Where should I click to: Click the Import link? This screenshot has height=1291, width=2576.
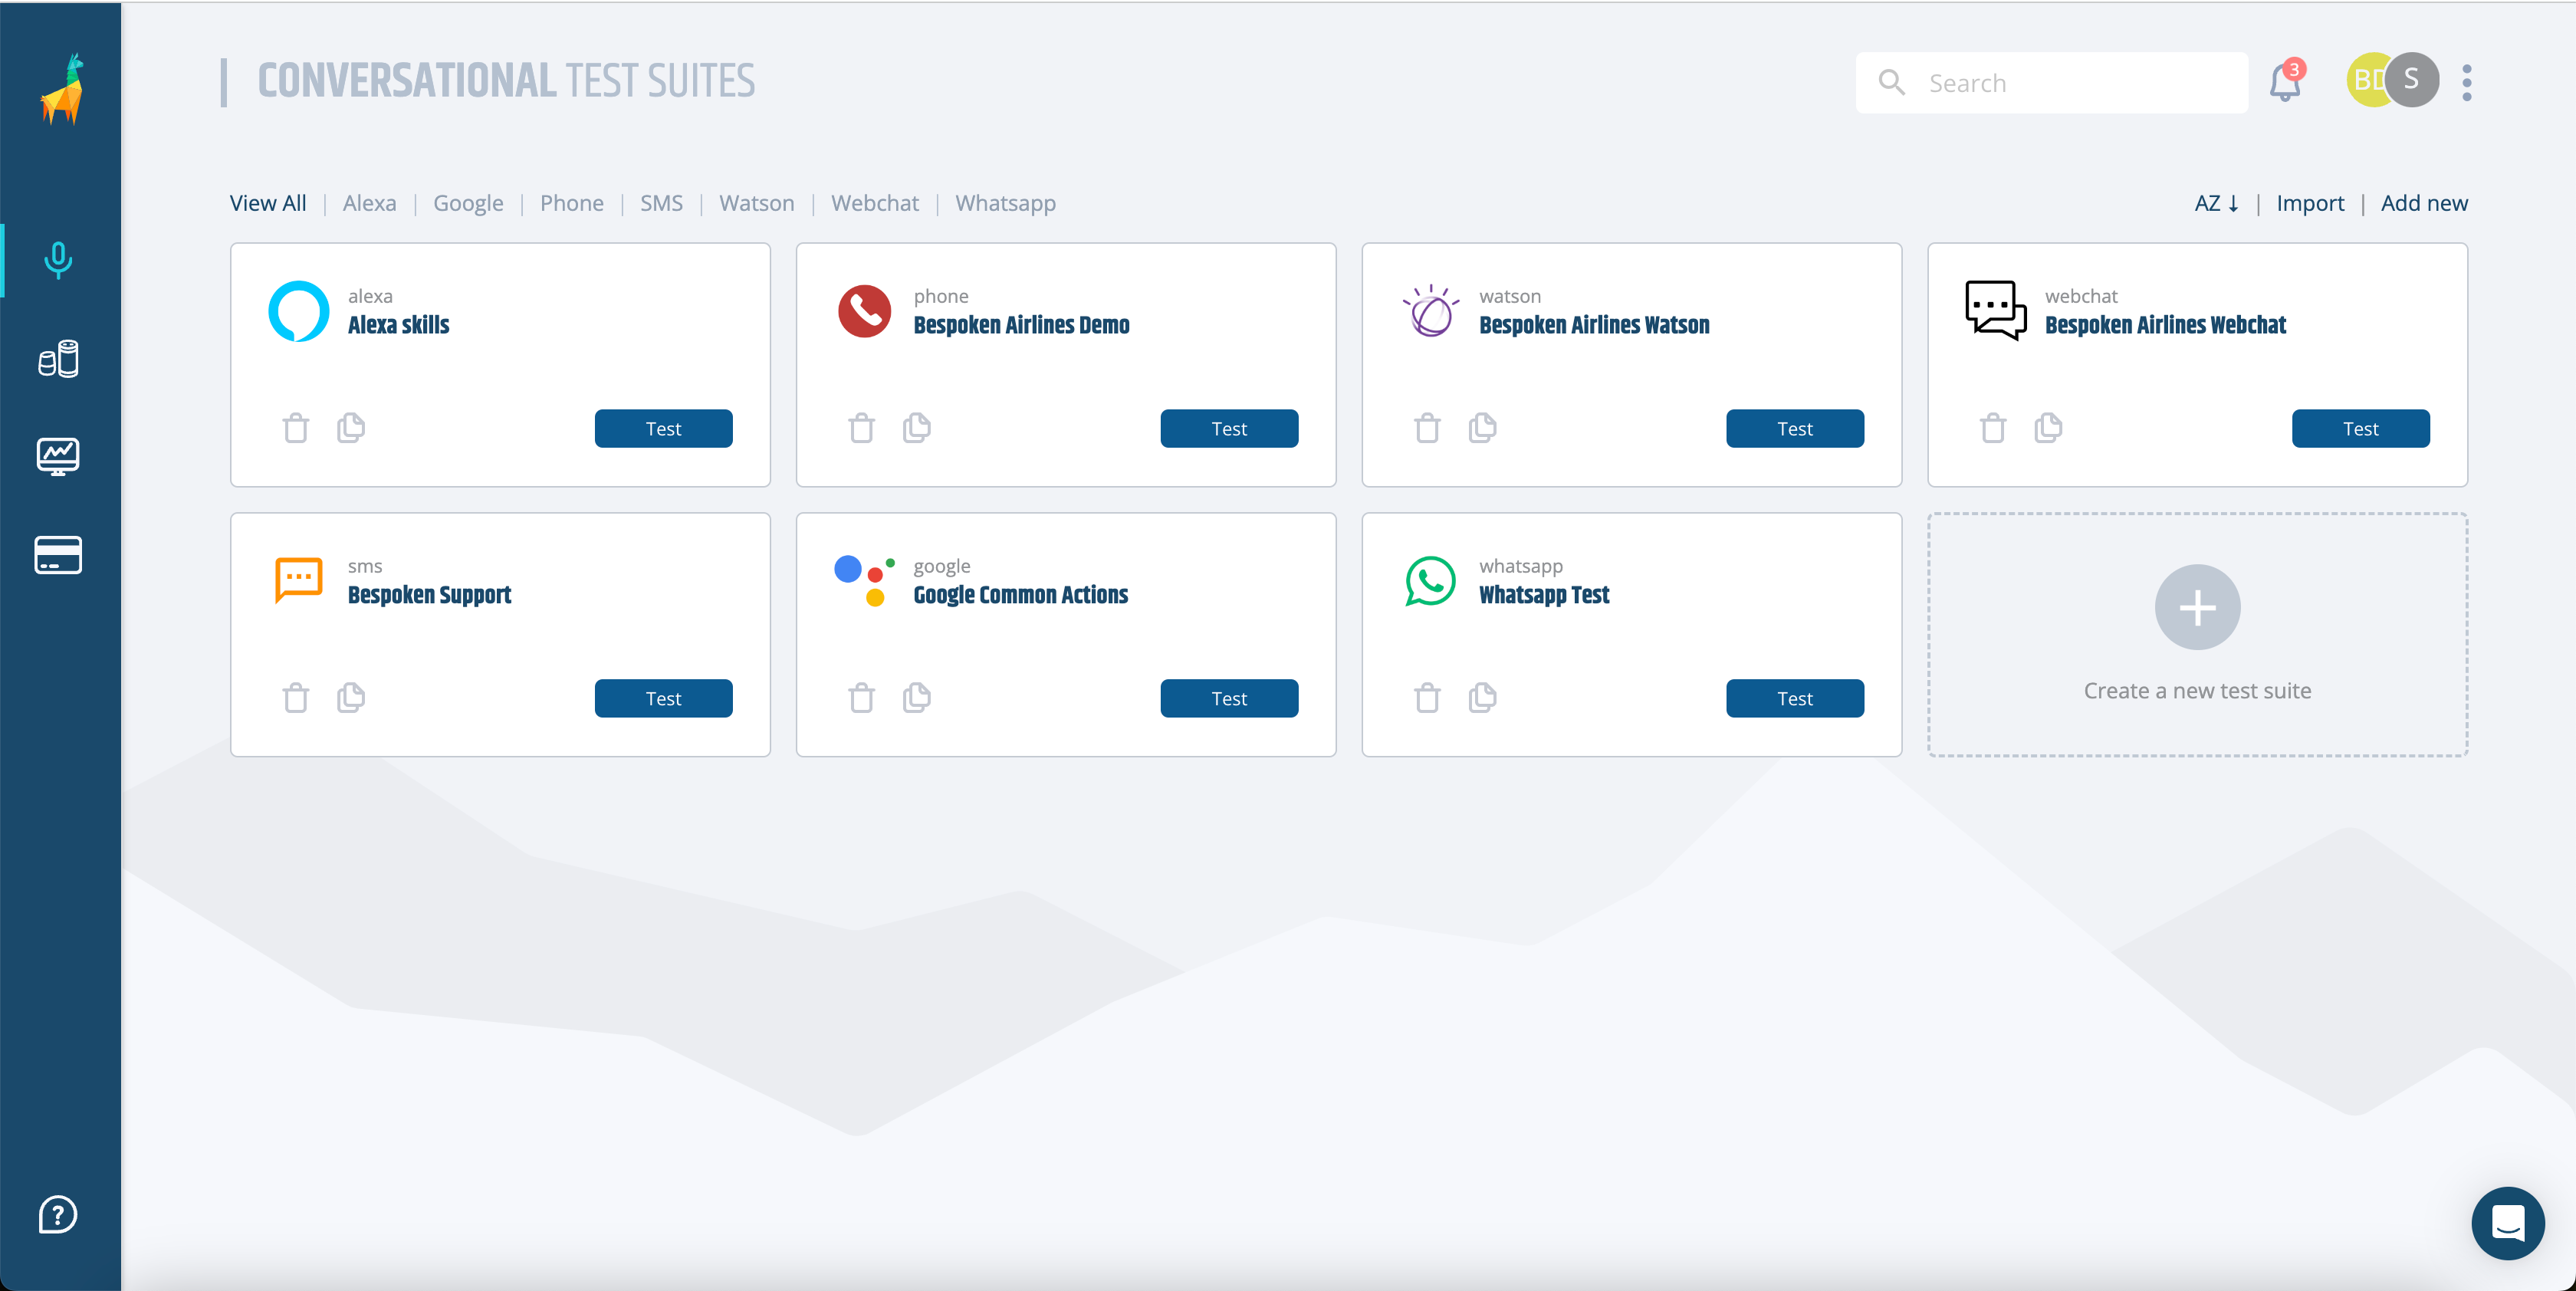click(x=2311, y=203)
